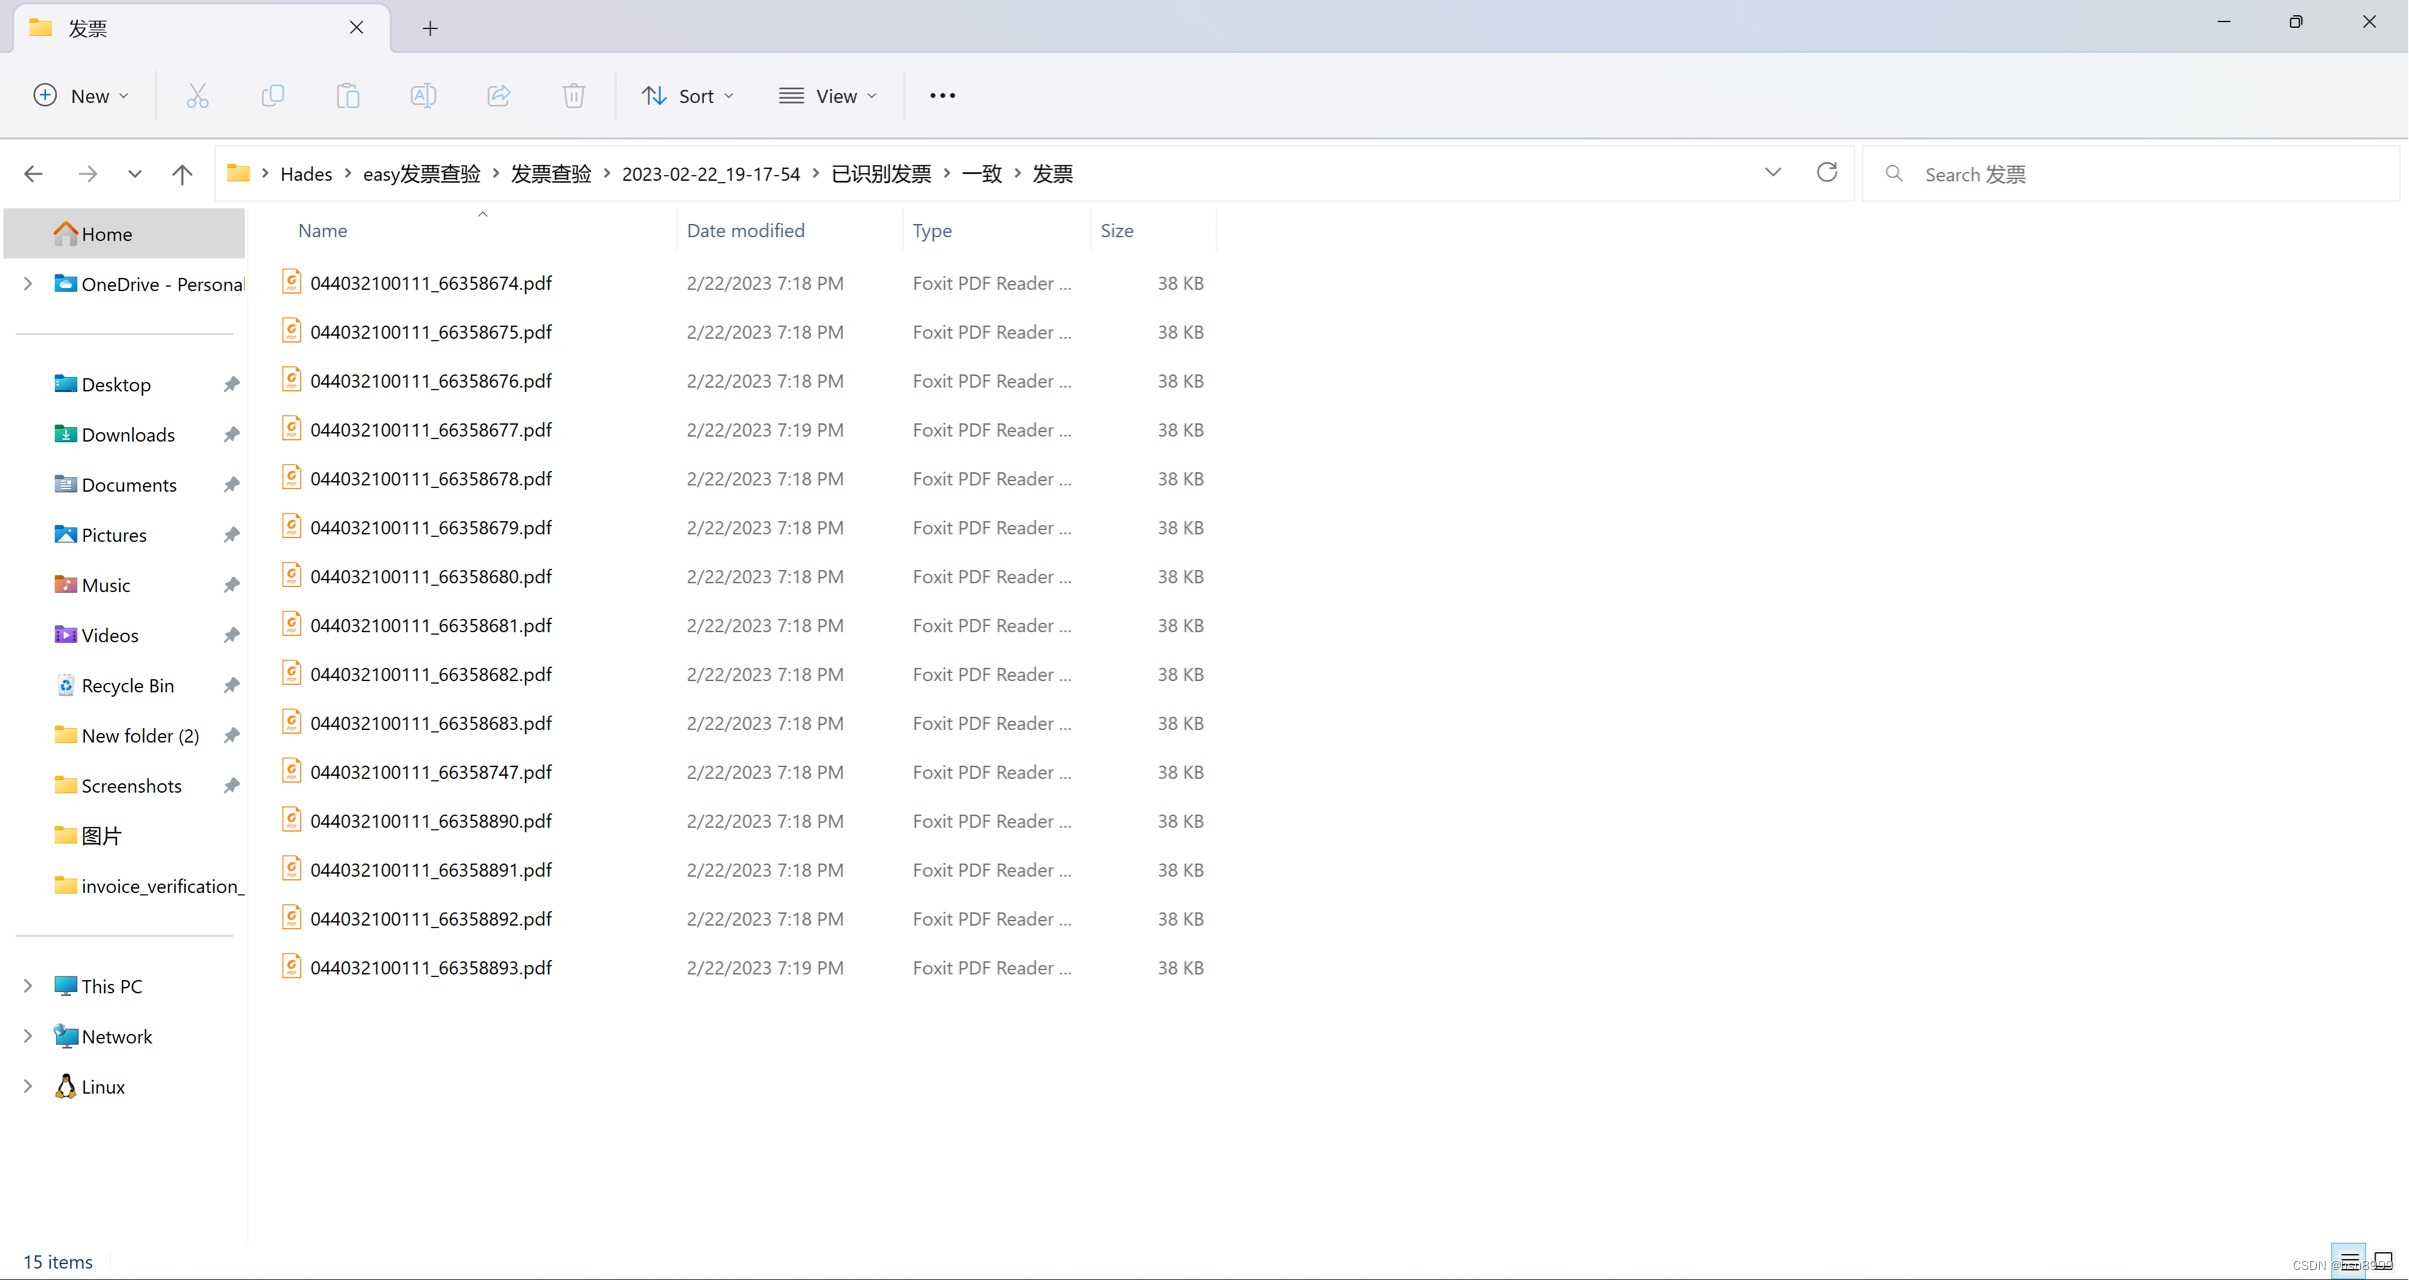Image resolution: width=2409 pixels, height=1280 pixels.
Task: Expand Linux tree node
Action: (x=28, y=1086)
